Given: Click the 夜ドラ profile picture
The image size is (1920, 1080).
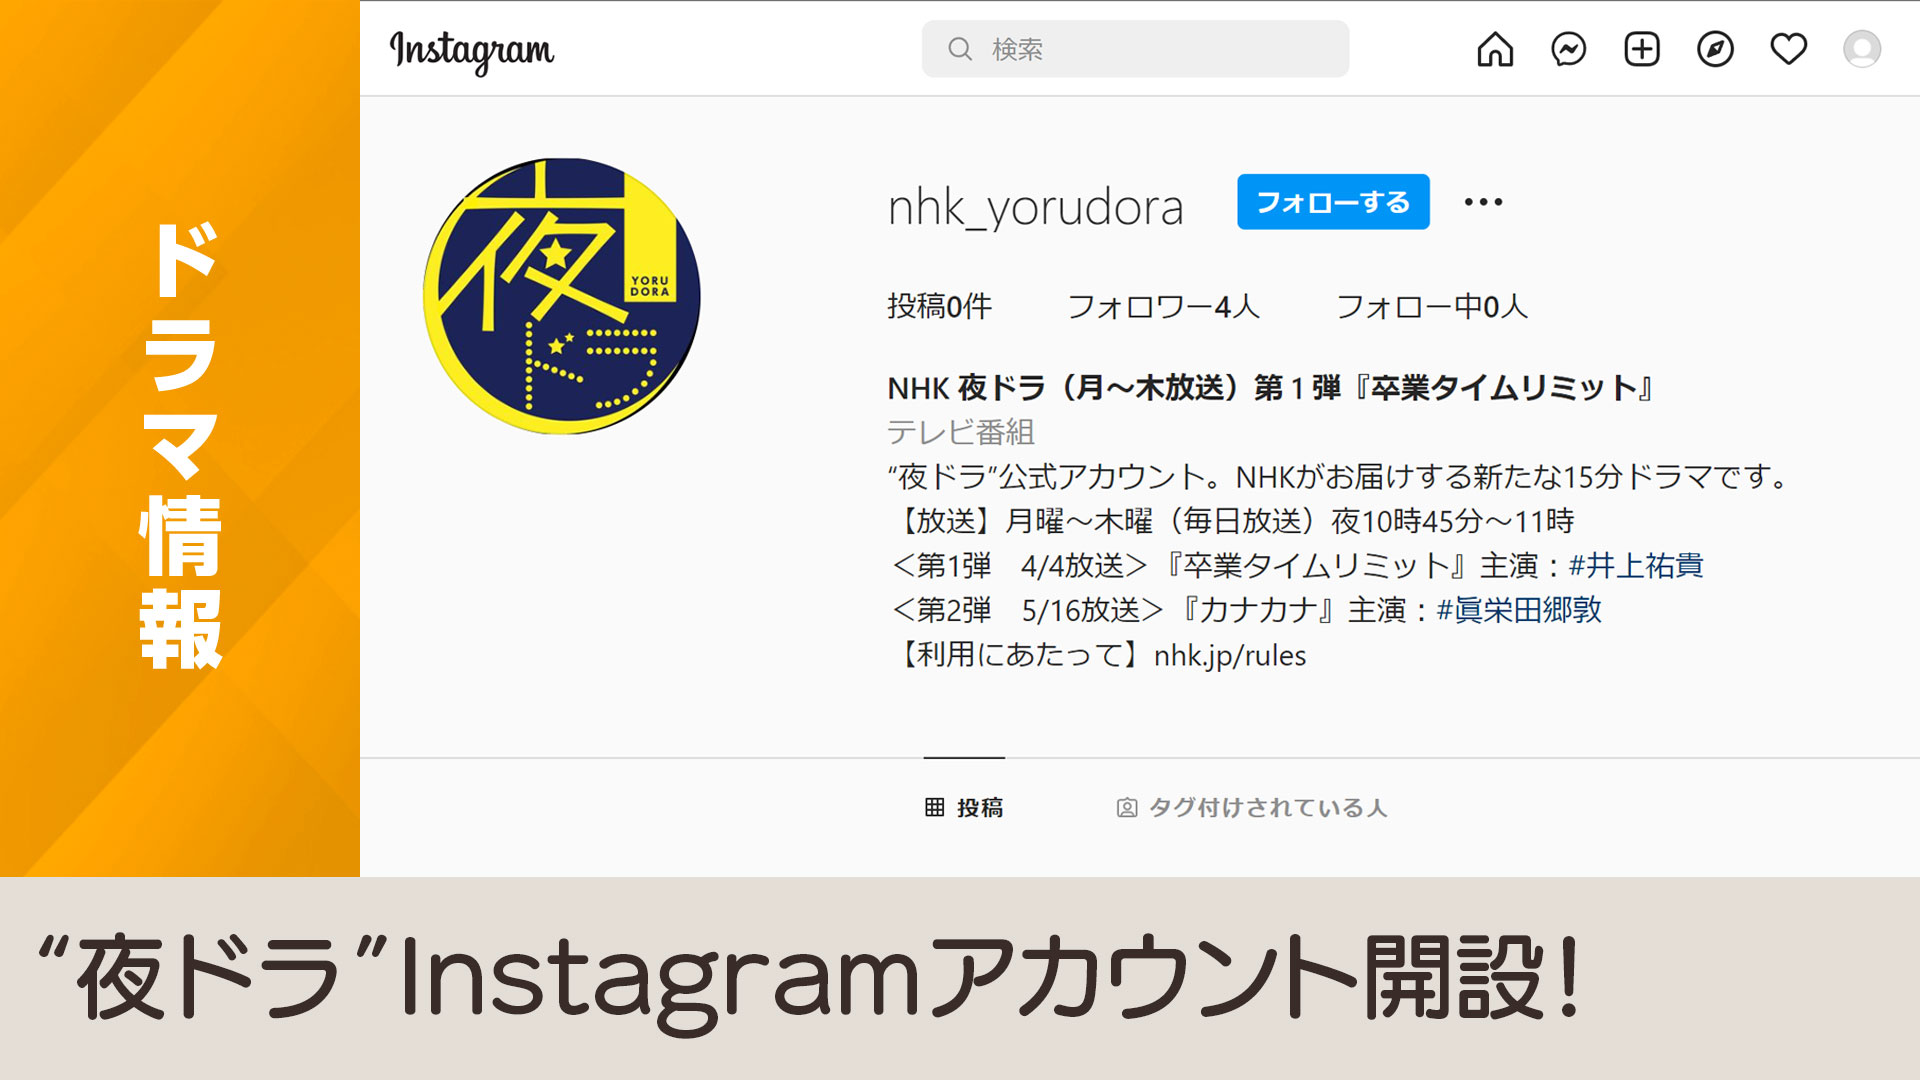Looking at the screenshot, I should [x=562, y=296].
